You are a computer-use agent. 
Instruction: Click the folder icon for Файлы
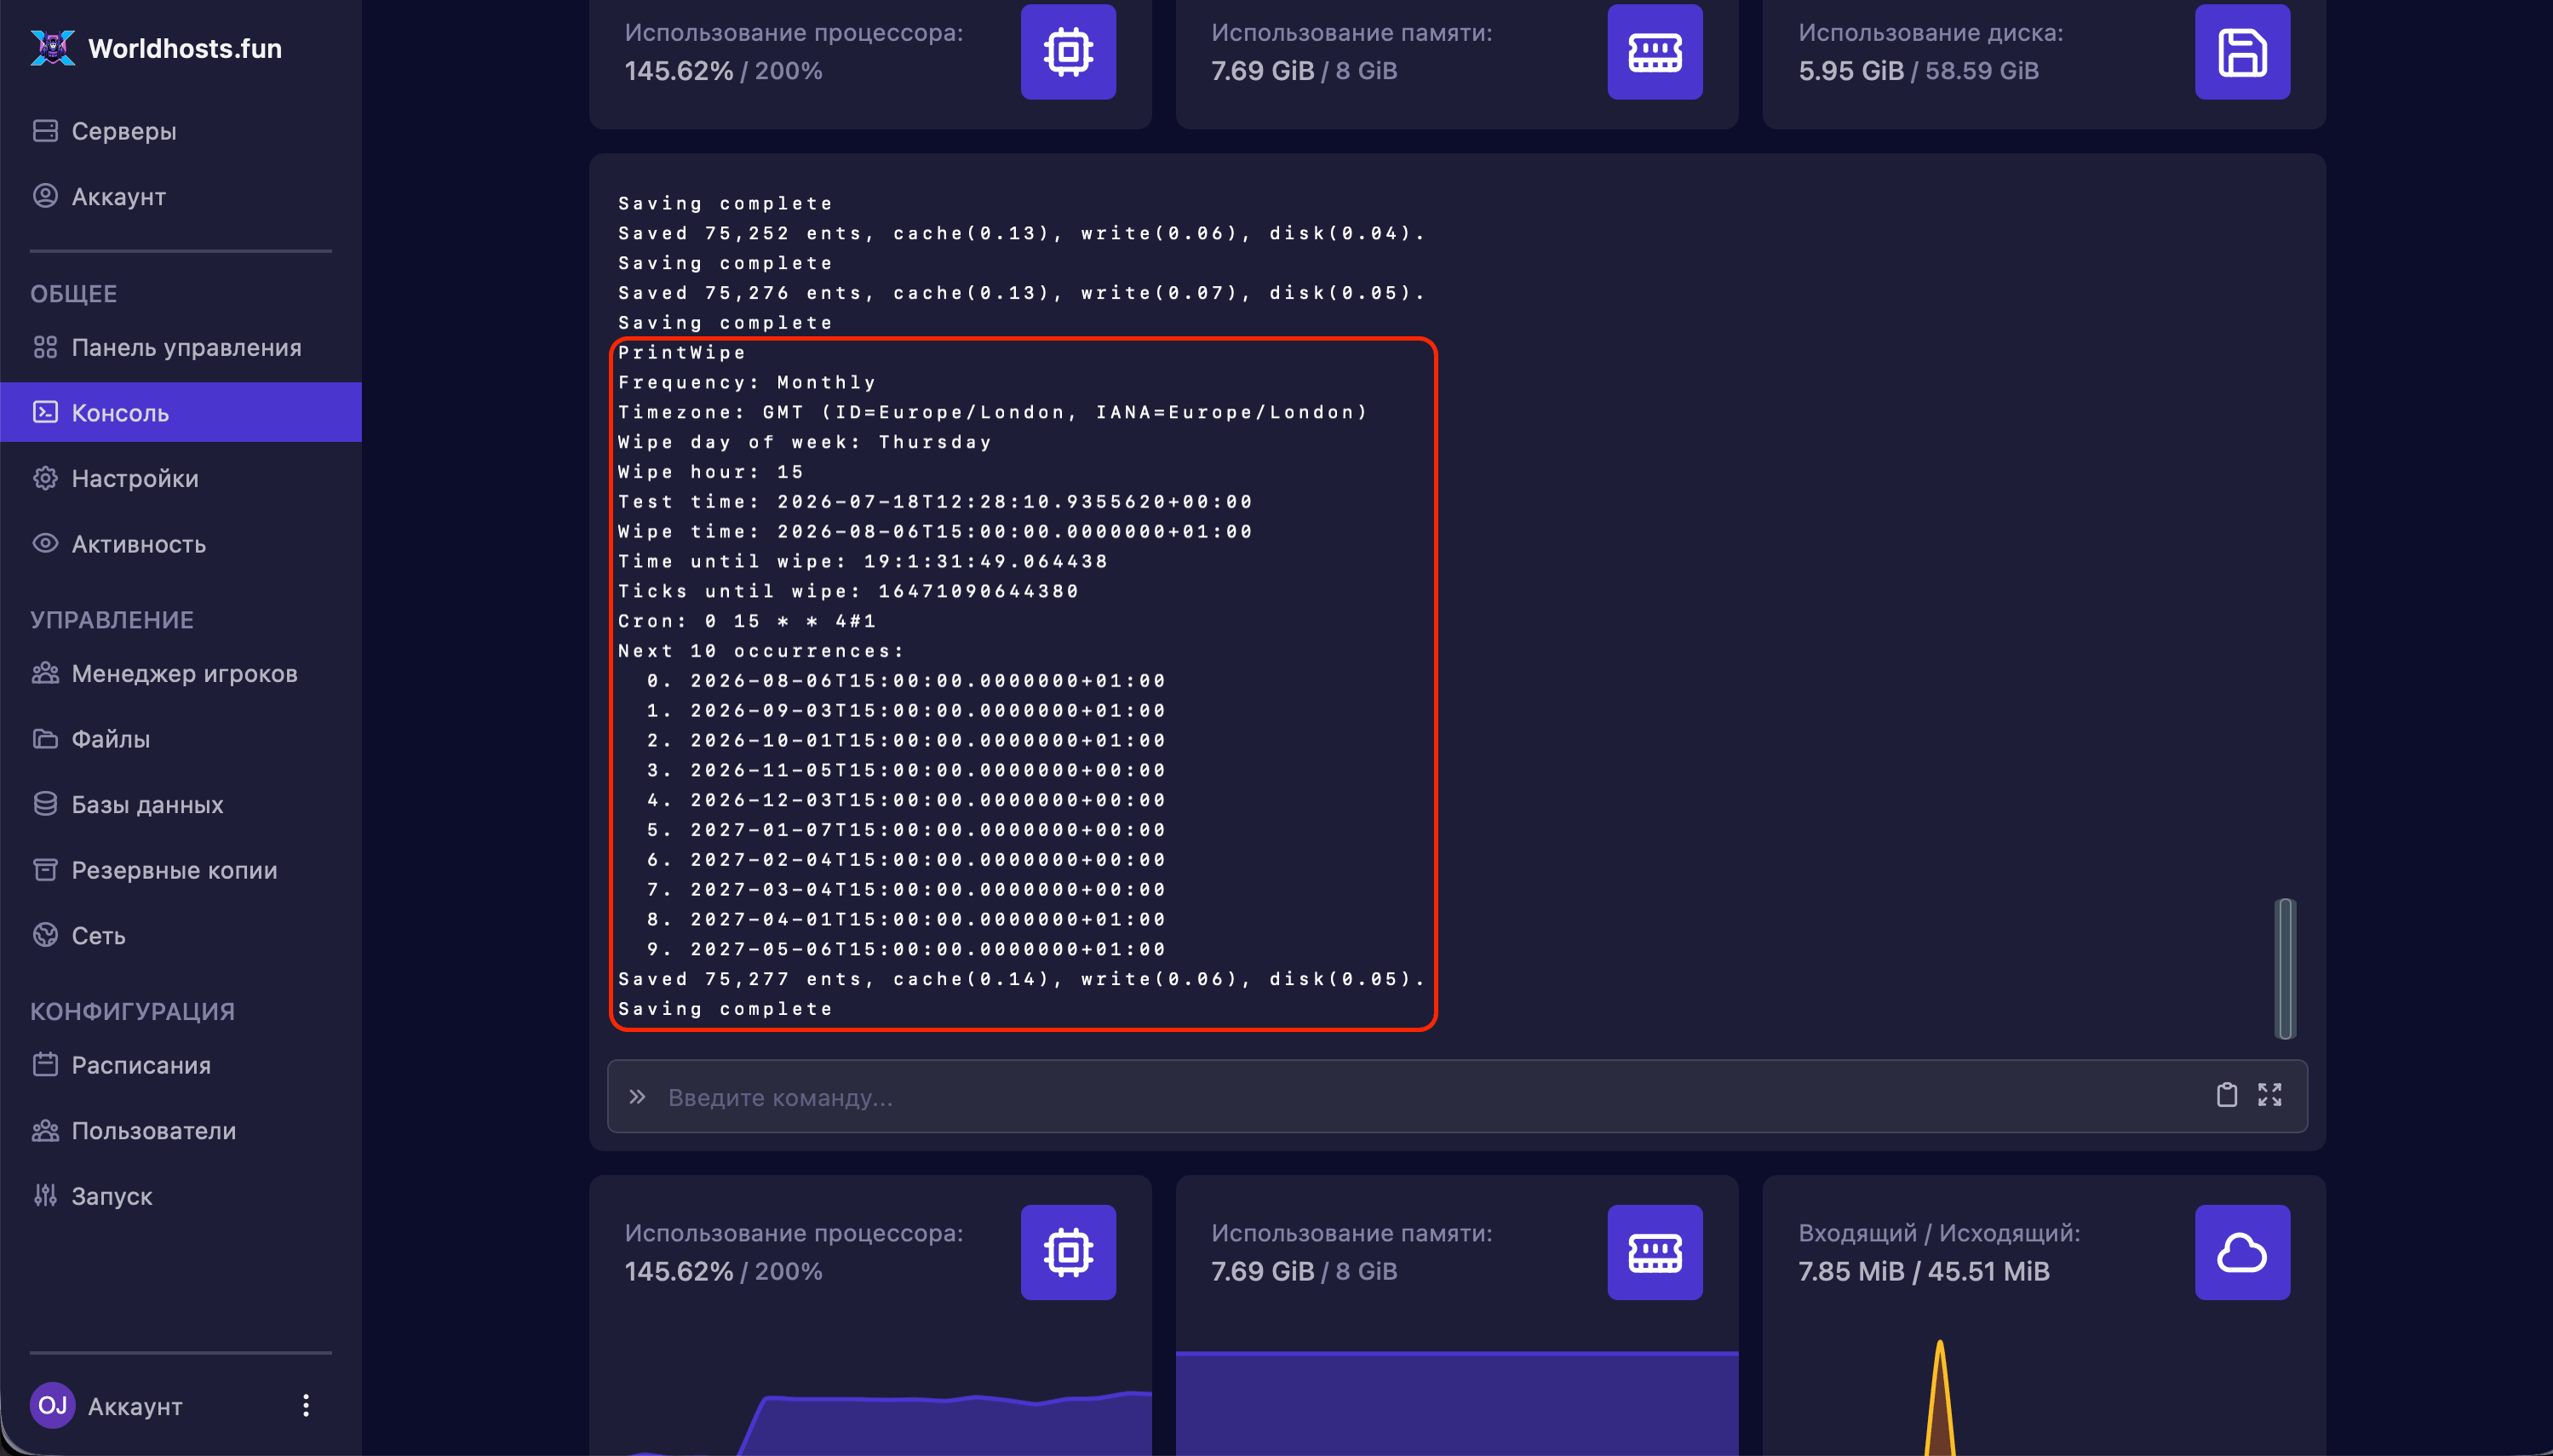click(x=45, y=738)
